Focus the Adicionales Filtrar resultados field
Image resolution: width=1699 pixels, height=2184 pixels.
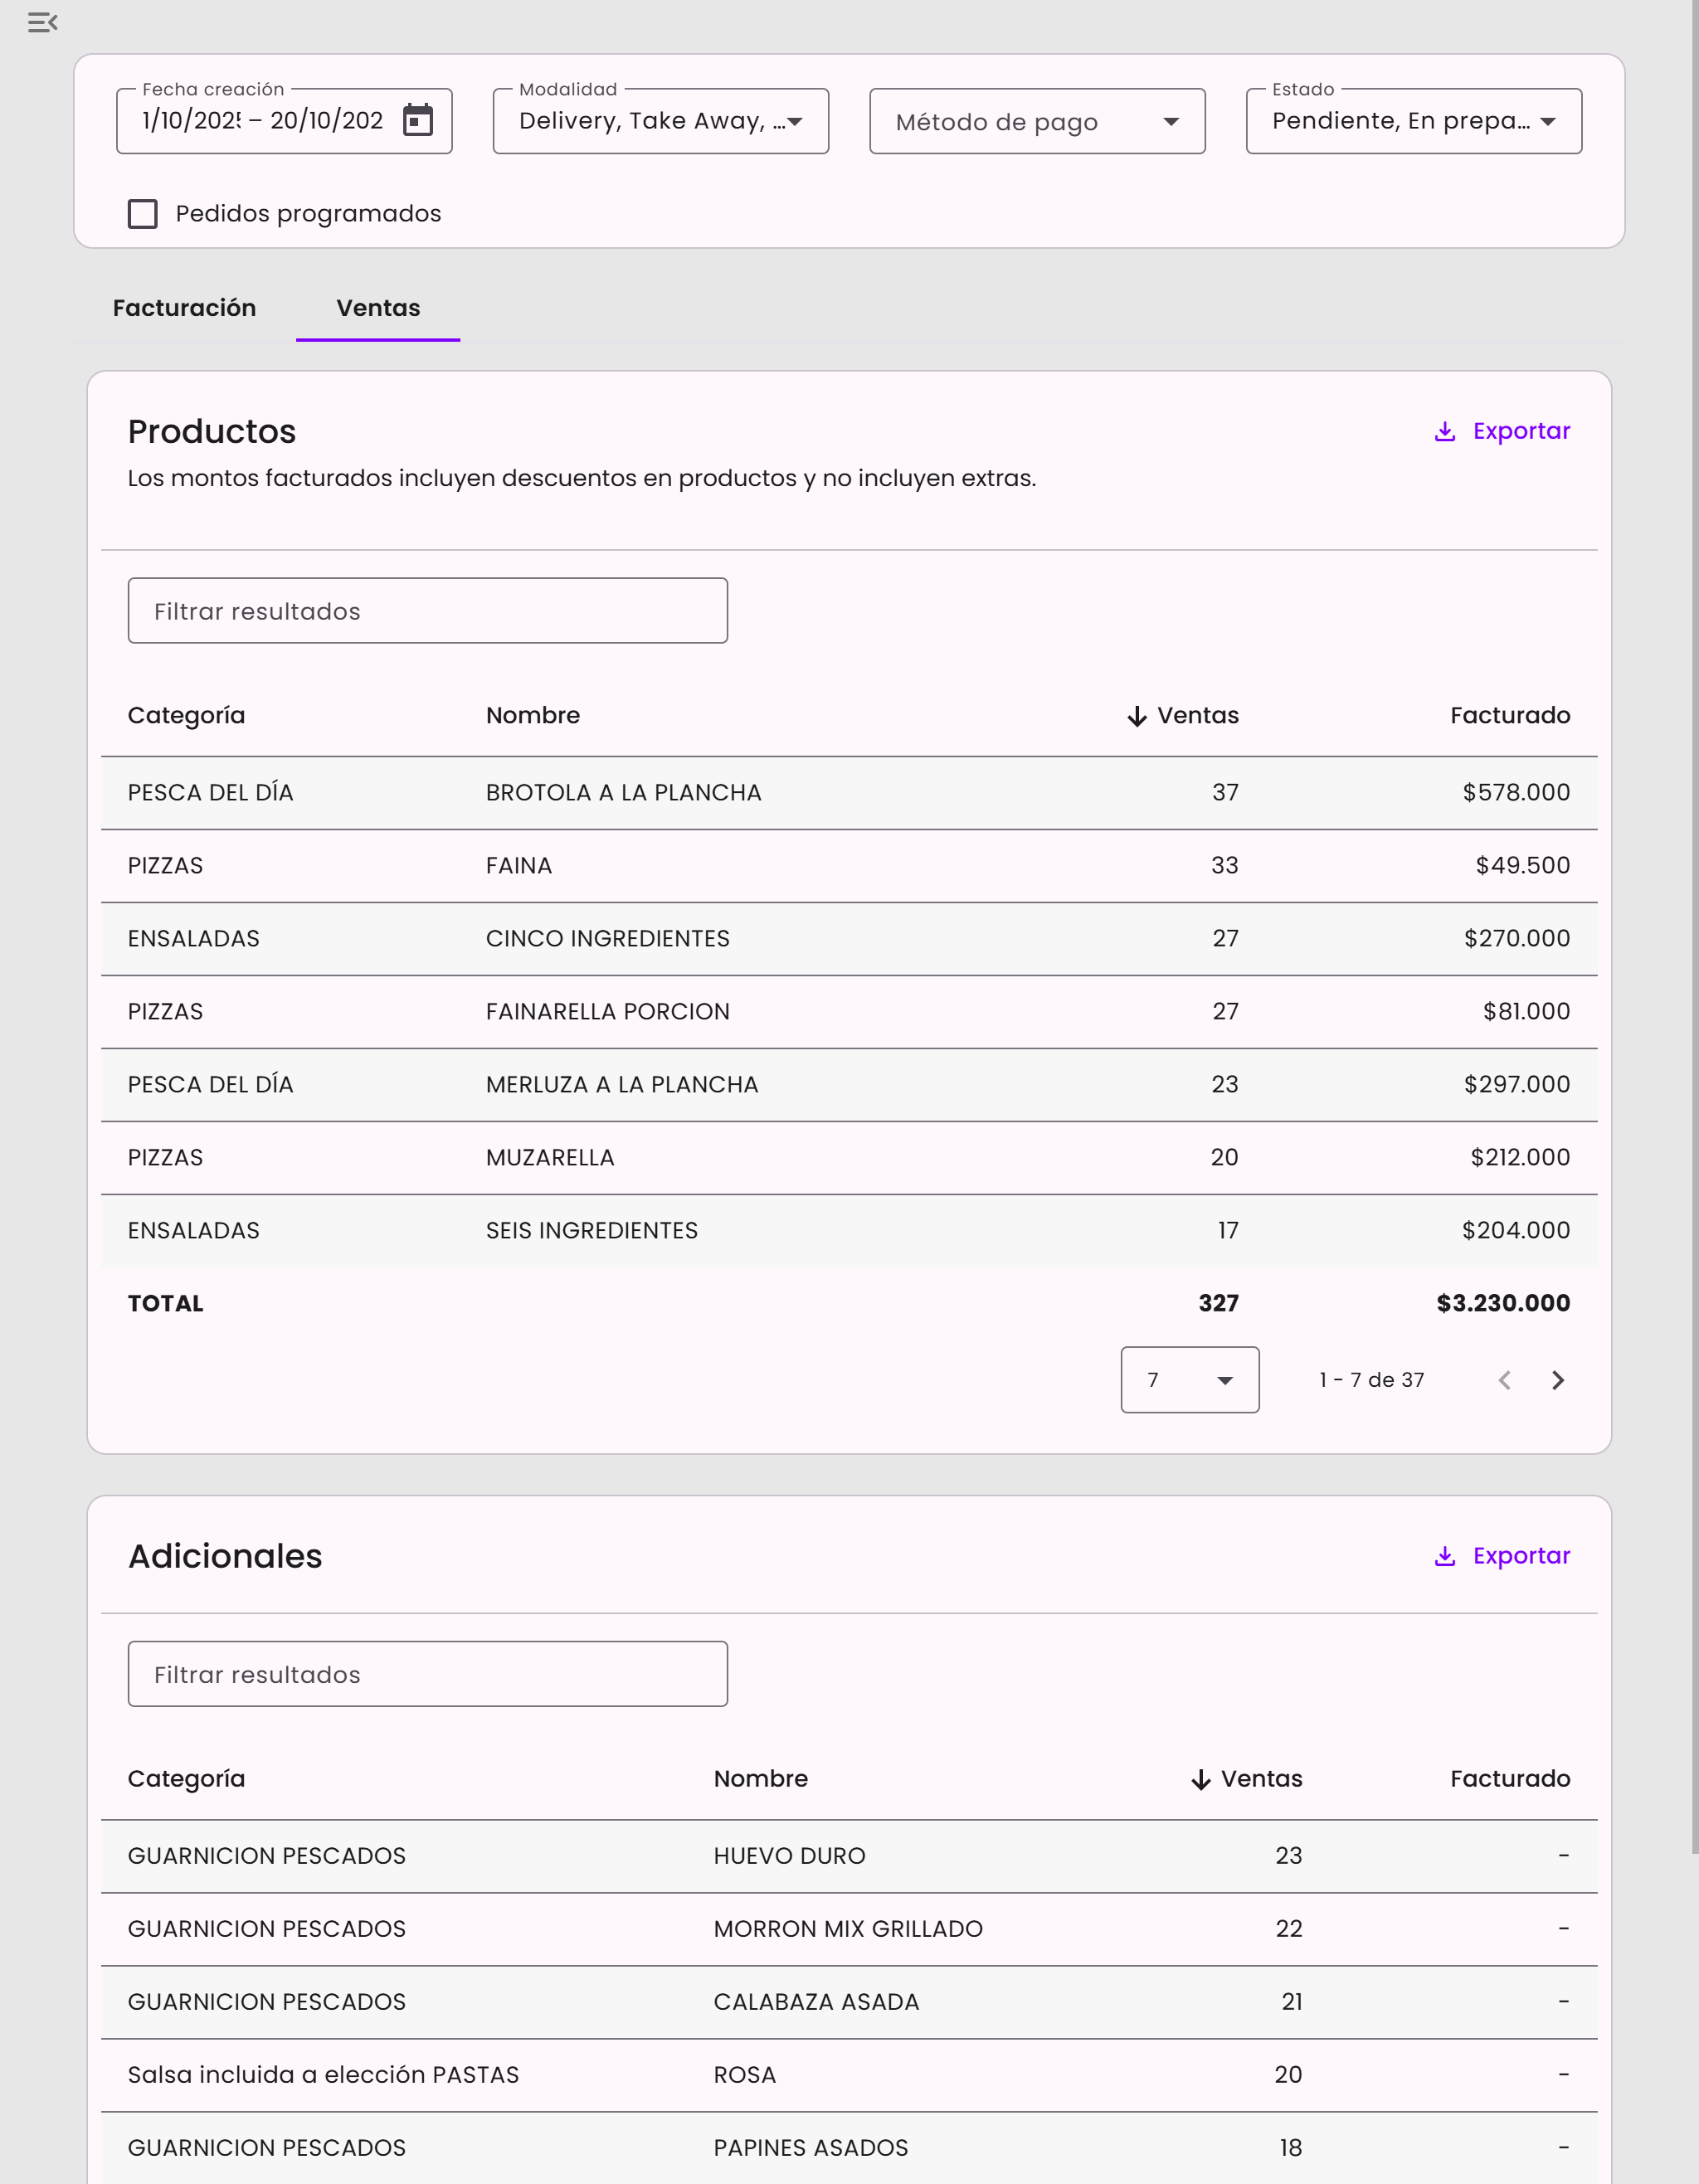[427, 1674]
